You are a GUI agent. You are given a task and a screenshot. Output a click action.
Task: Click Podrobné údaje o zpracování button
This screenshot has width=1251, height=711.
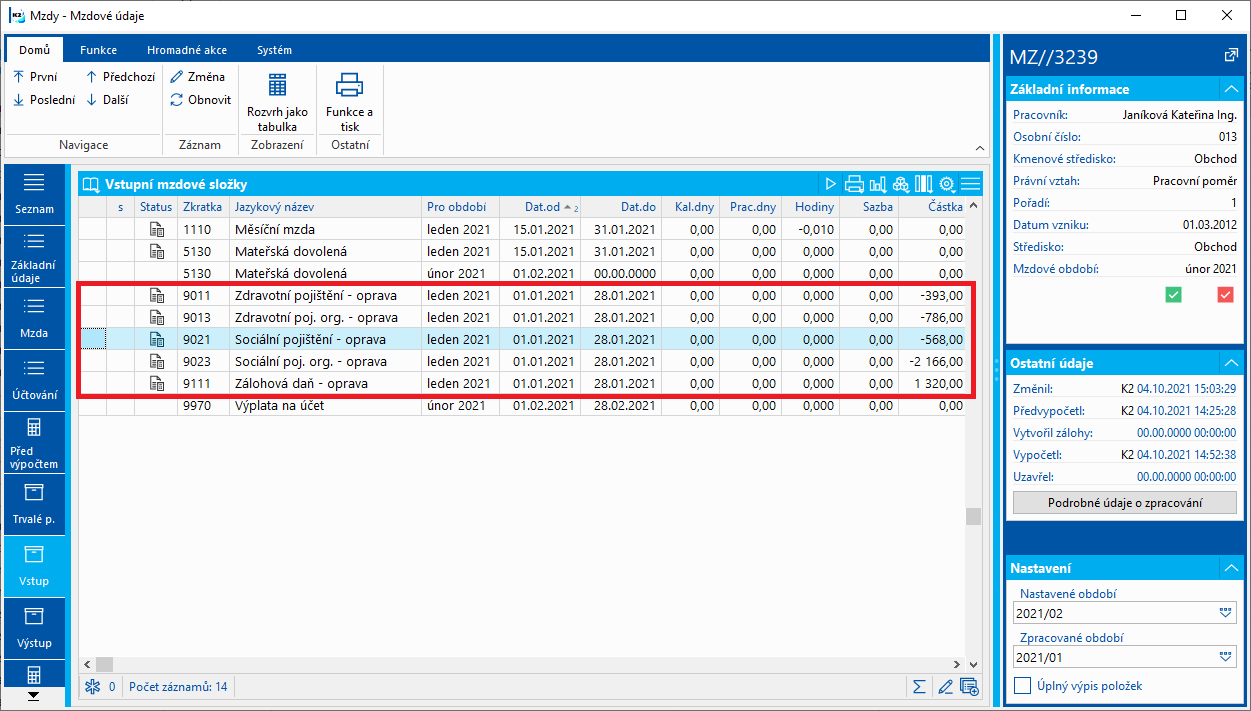tap(1125, 503)
